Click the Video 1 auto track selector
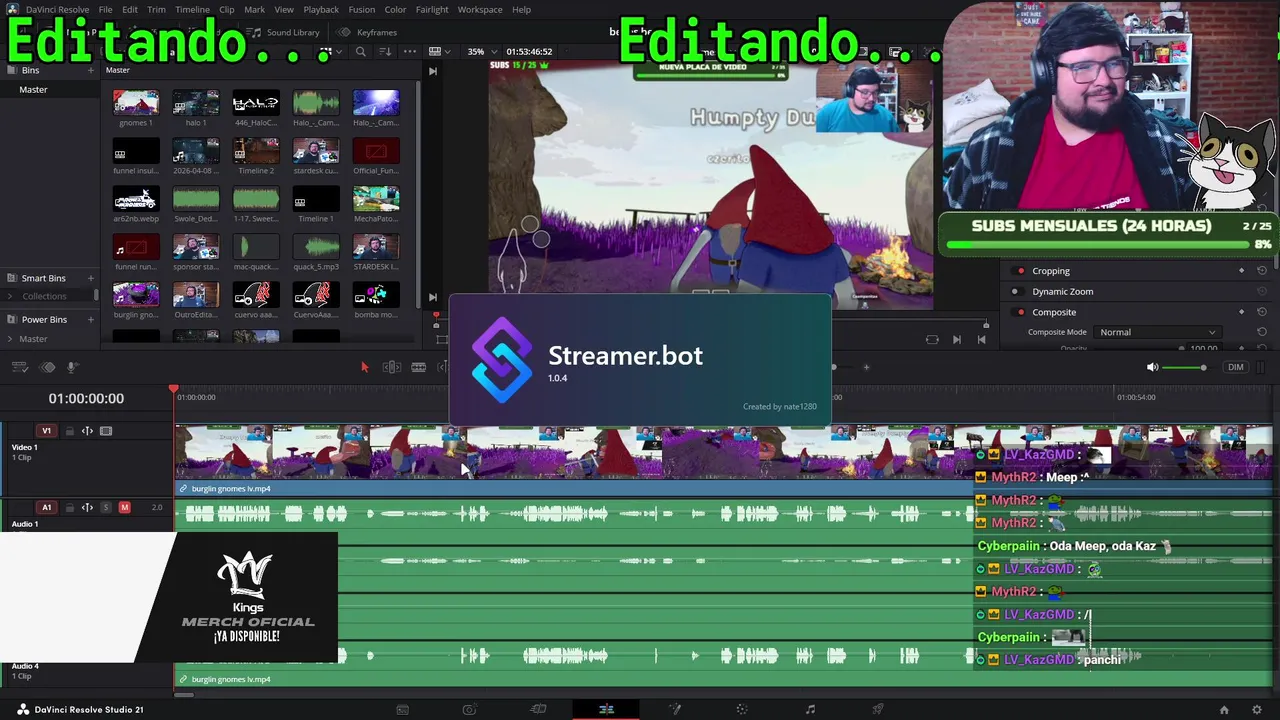Screen dimensions: 1280x720 87,431
